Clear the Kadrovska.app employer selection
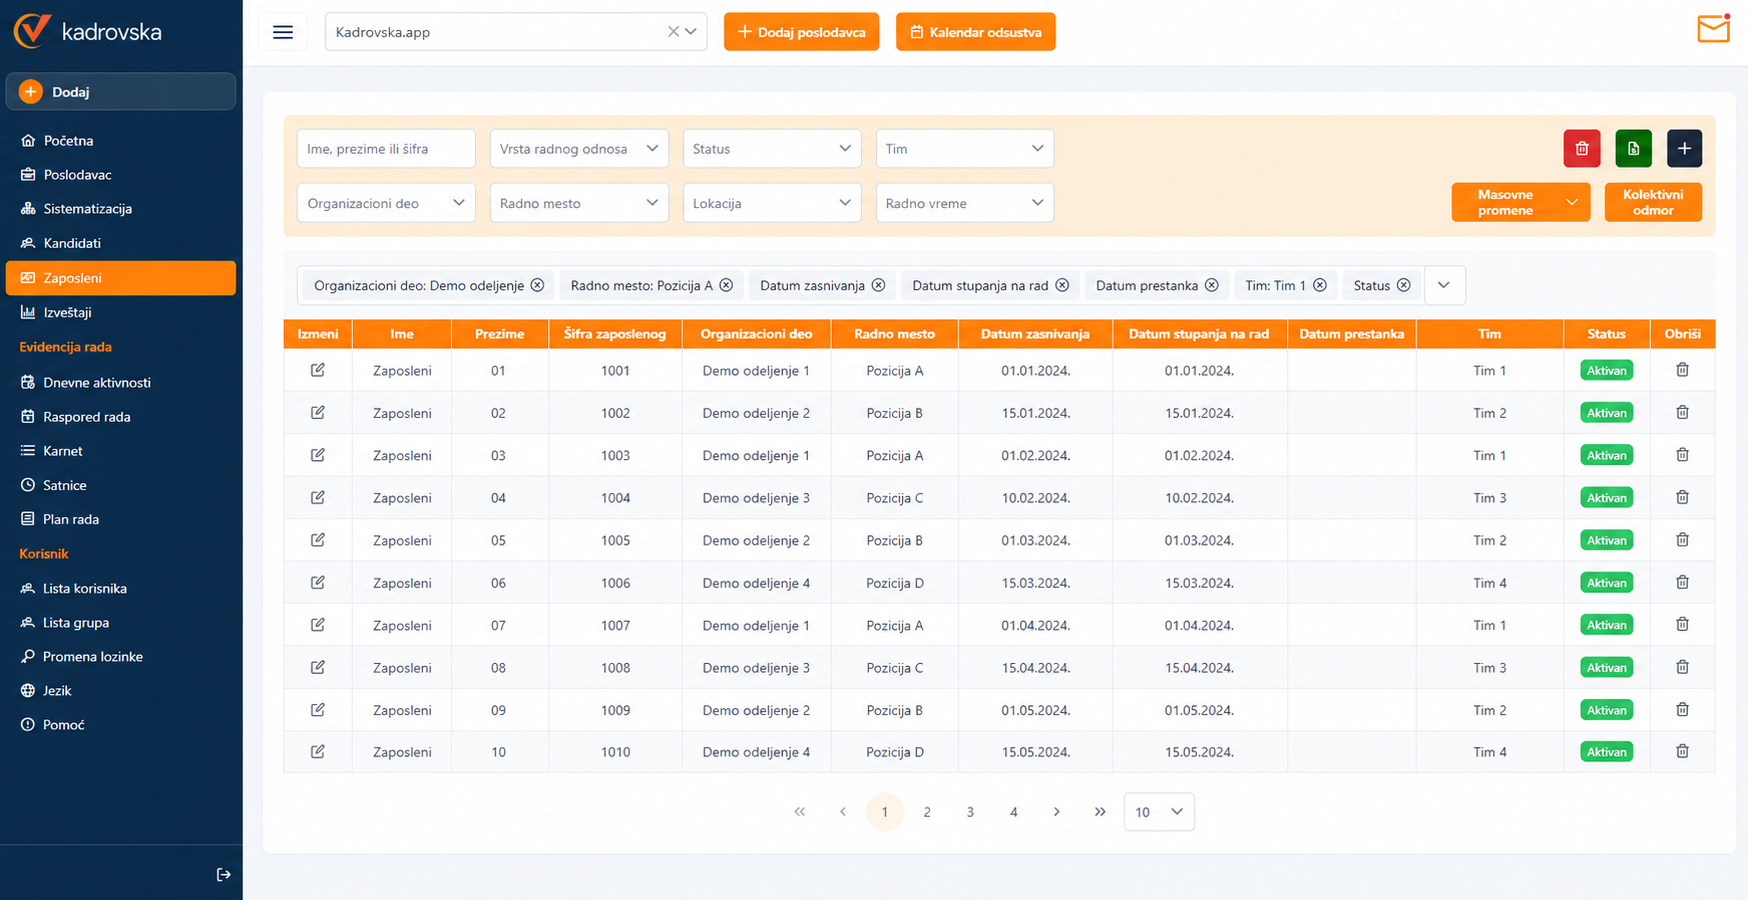 tap(673, 32)
